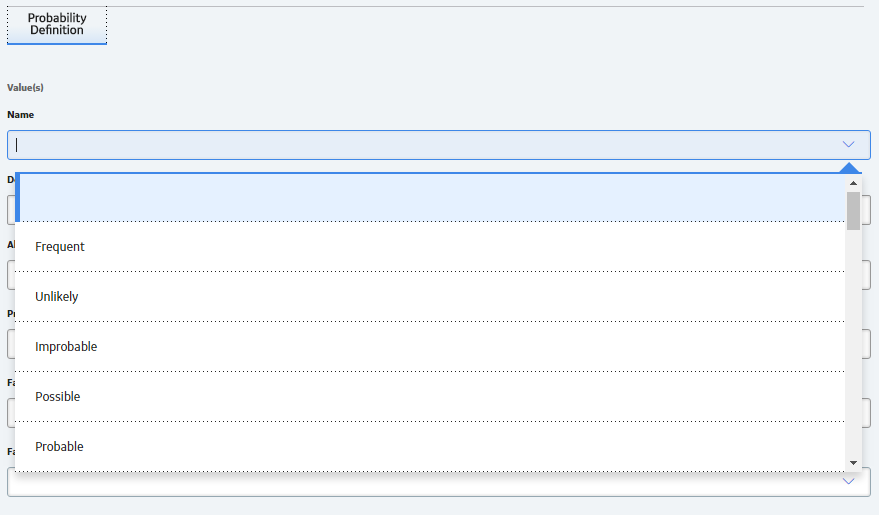This screenshot has width=879, height=515.
Task: Click the scrollbar up arrow in list
Action: pos(853,183)
